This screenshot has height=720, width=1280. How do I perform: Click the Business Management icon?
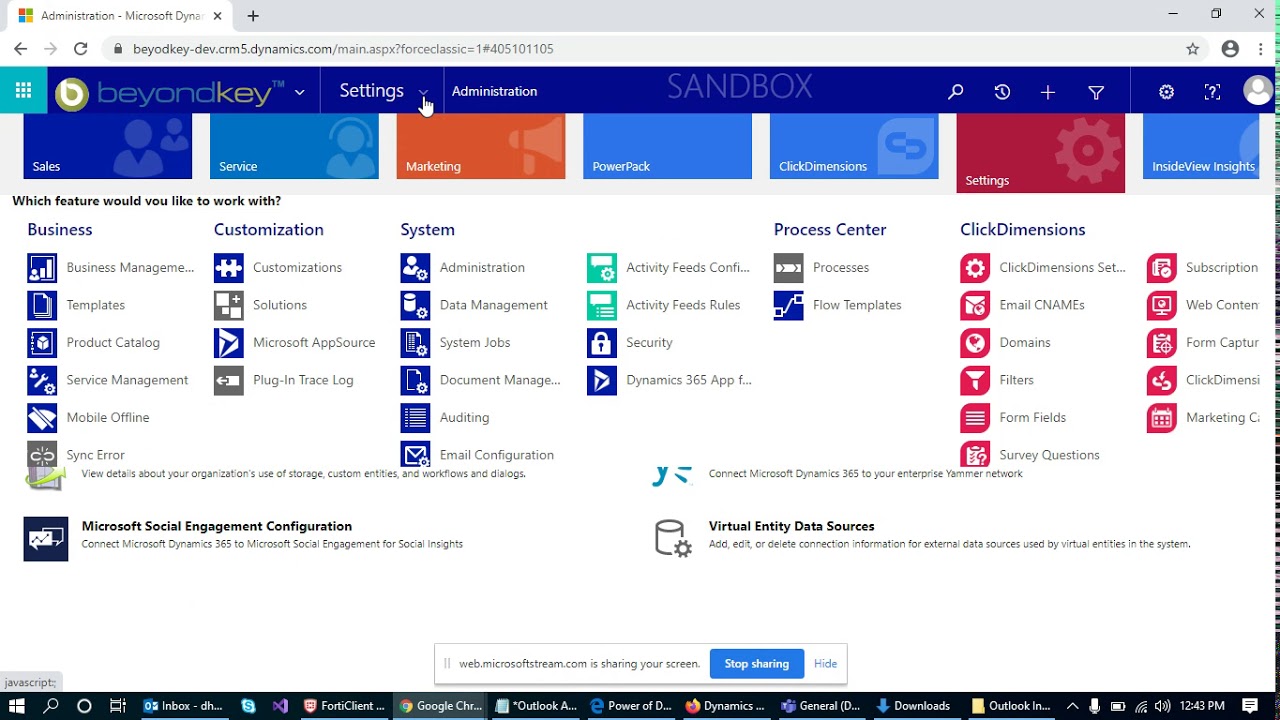[42, 268]
